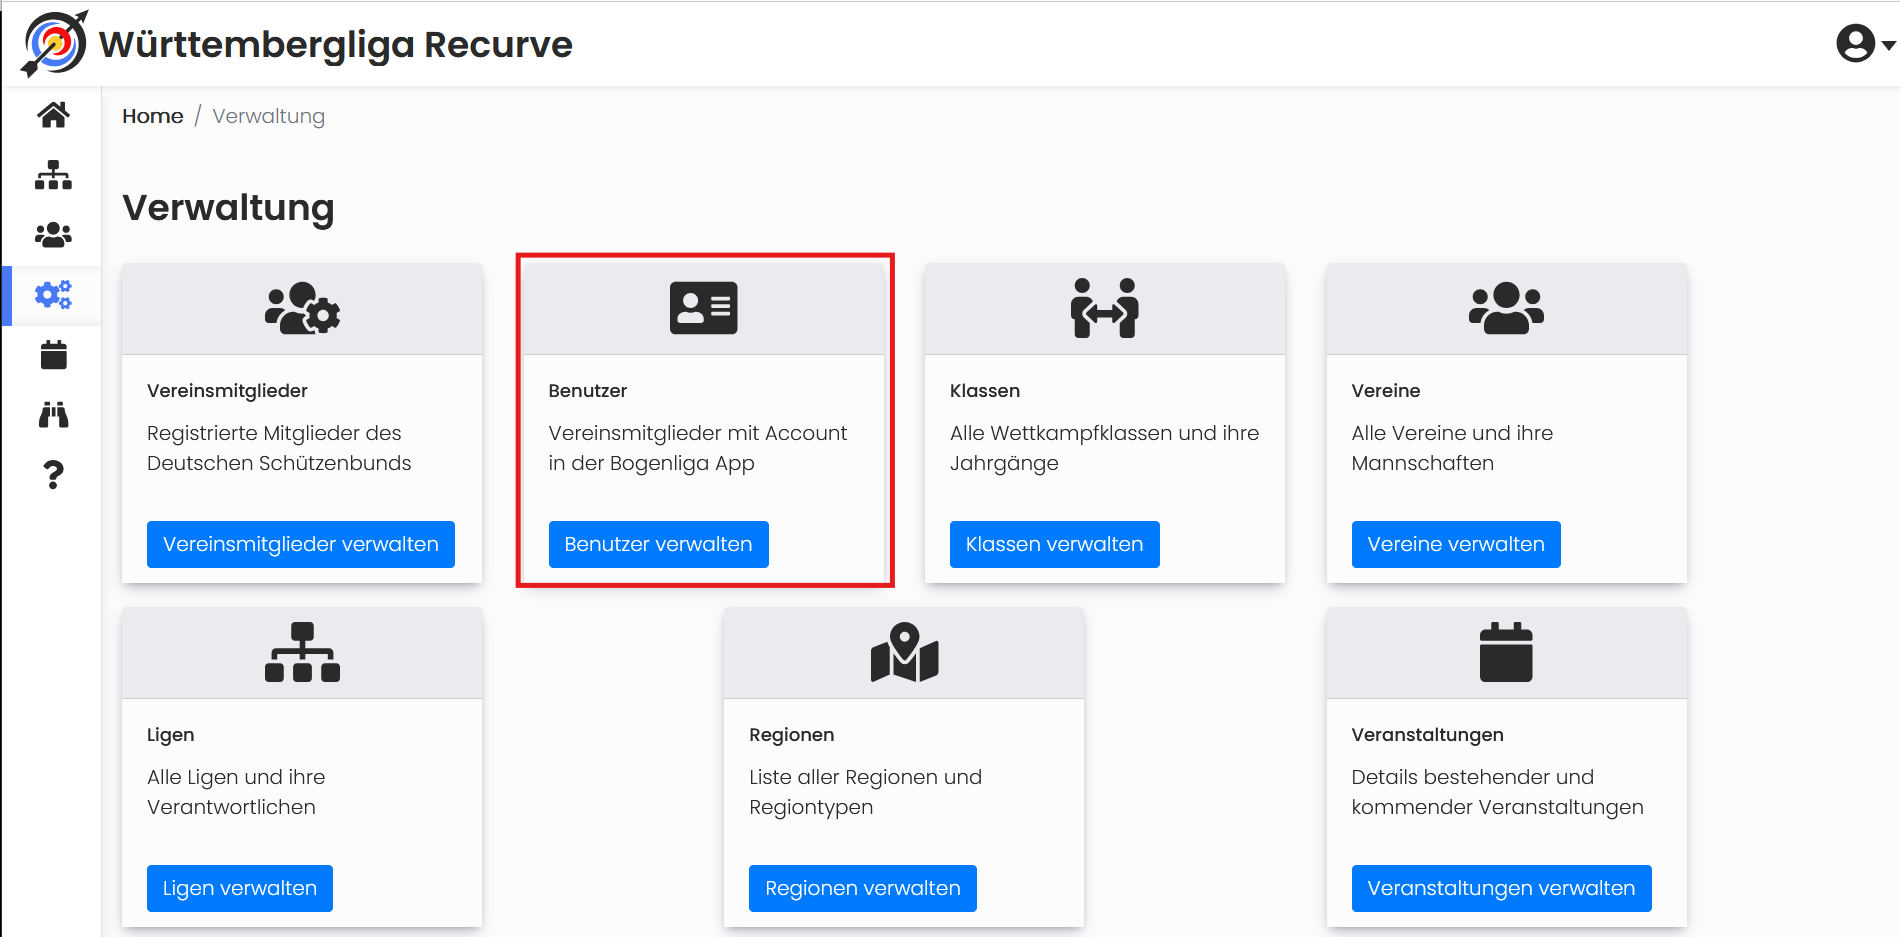Screen dimensions: 1900x937
Task: Click Vereinsmitglieder verwalten button
Action: 301,544
